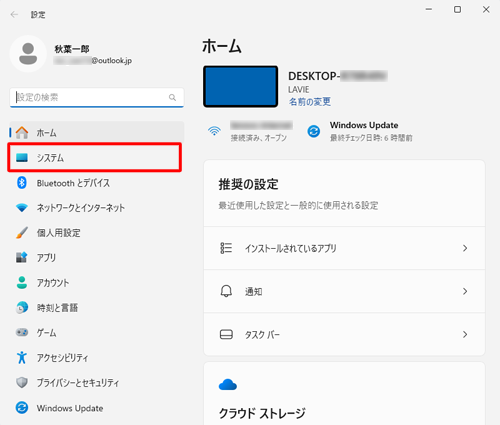Viewport: 500px width, 425px height.
Task: Select the ホーム house icon
Action: (22, 133)
